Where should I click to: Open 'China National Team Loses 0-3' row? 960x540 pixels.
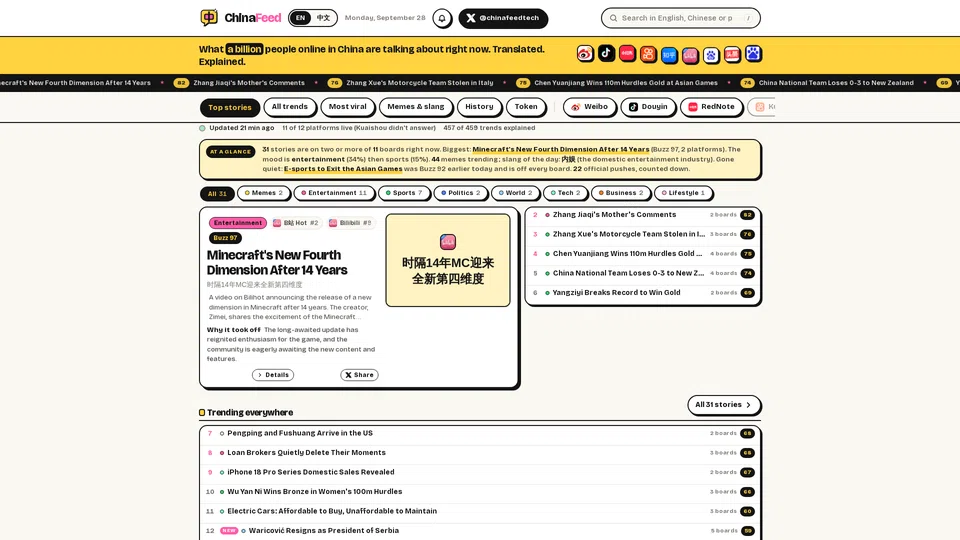643,274
